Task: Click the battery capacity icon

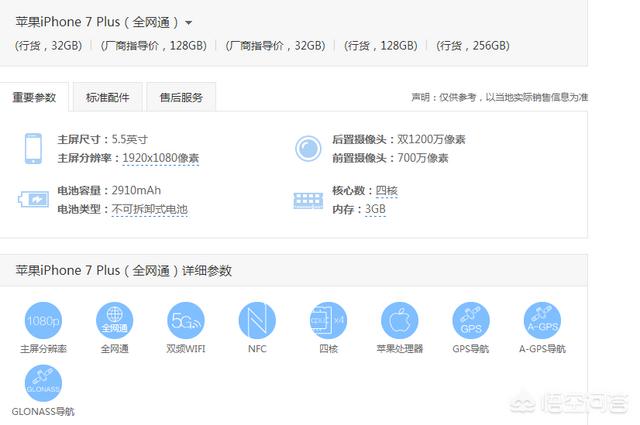Action: tap(33, 200)
